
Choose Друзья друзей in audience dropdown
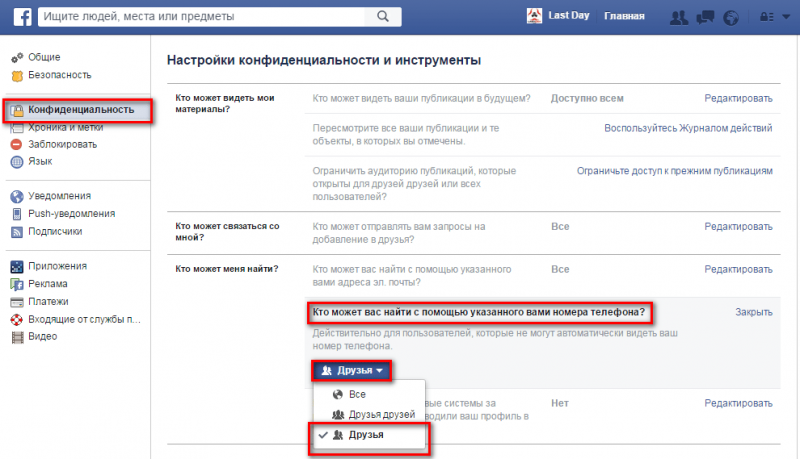369,415
